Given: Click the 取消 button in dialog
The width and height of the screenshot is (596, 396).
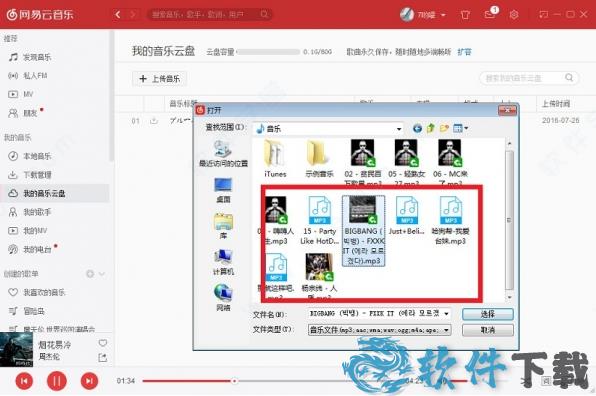Looking at the screenshot, I should tap(488, 330).
